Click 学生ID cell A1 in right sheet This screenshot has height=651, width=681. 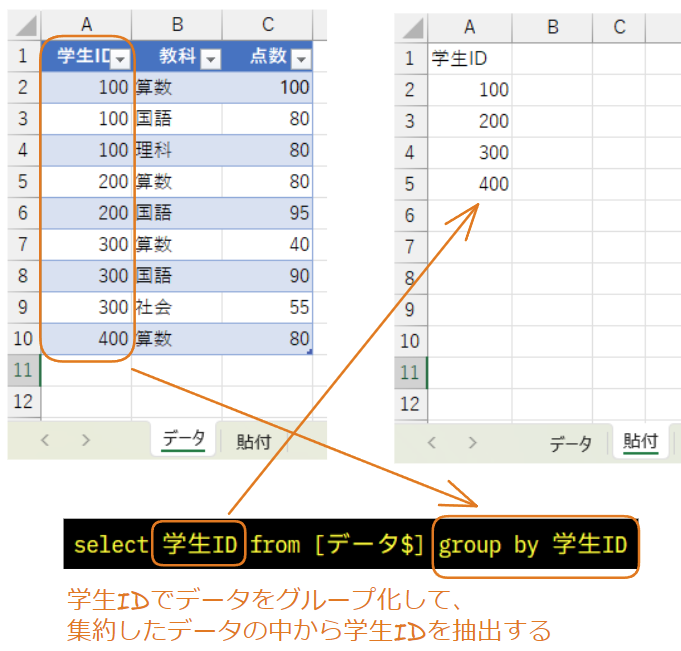tap(469, 59)
